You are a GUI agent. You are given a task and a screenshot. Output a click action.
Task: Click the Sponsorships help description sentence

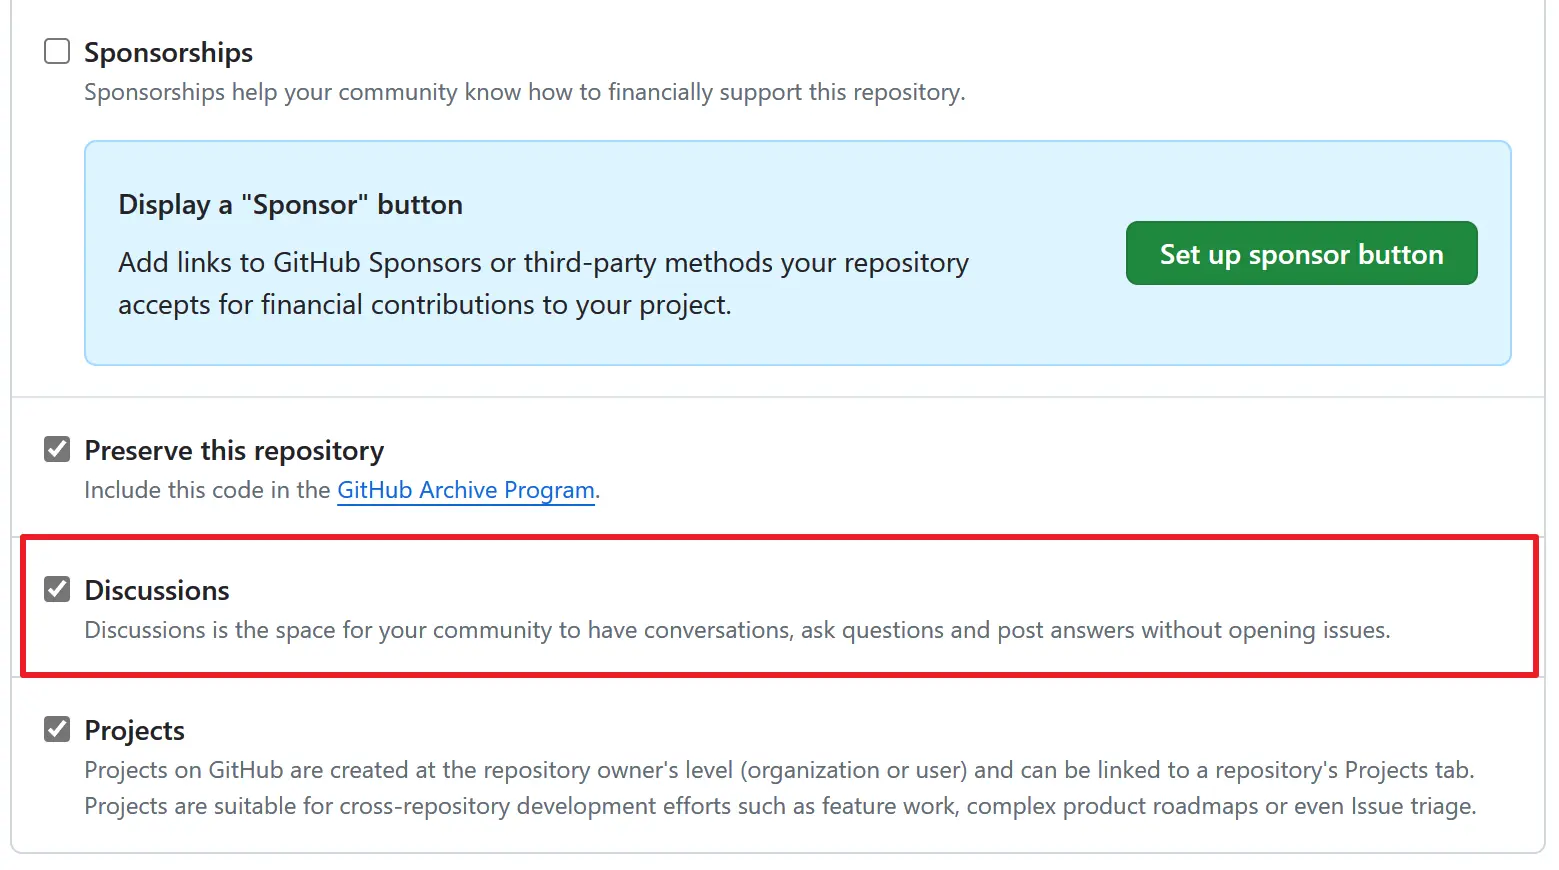pyautogui.click(x=524, y=92)
